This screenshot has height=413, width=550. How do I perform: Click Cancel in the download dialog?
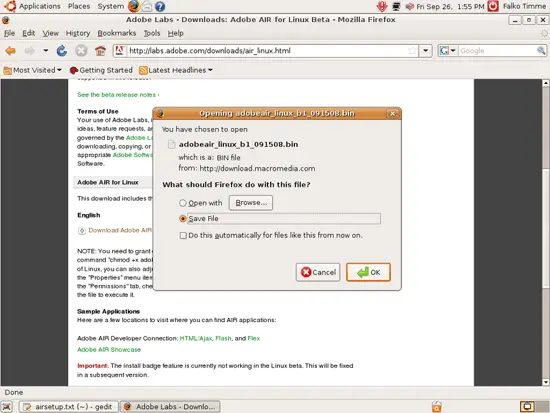(318, 272)
